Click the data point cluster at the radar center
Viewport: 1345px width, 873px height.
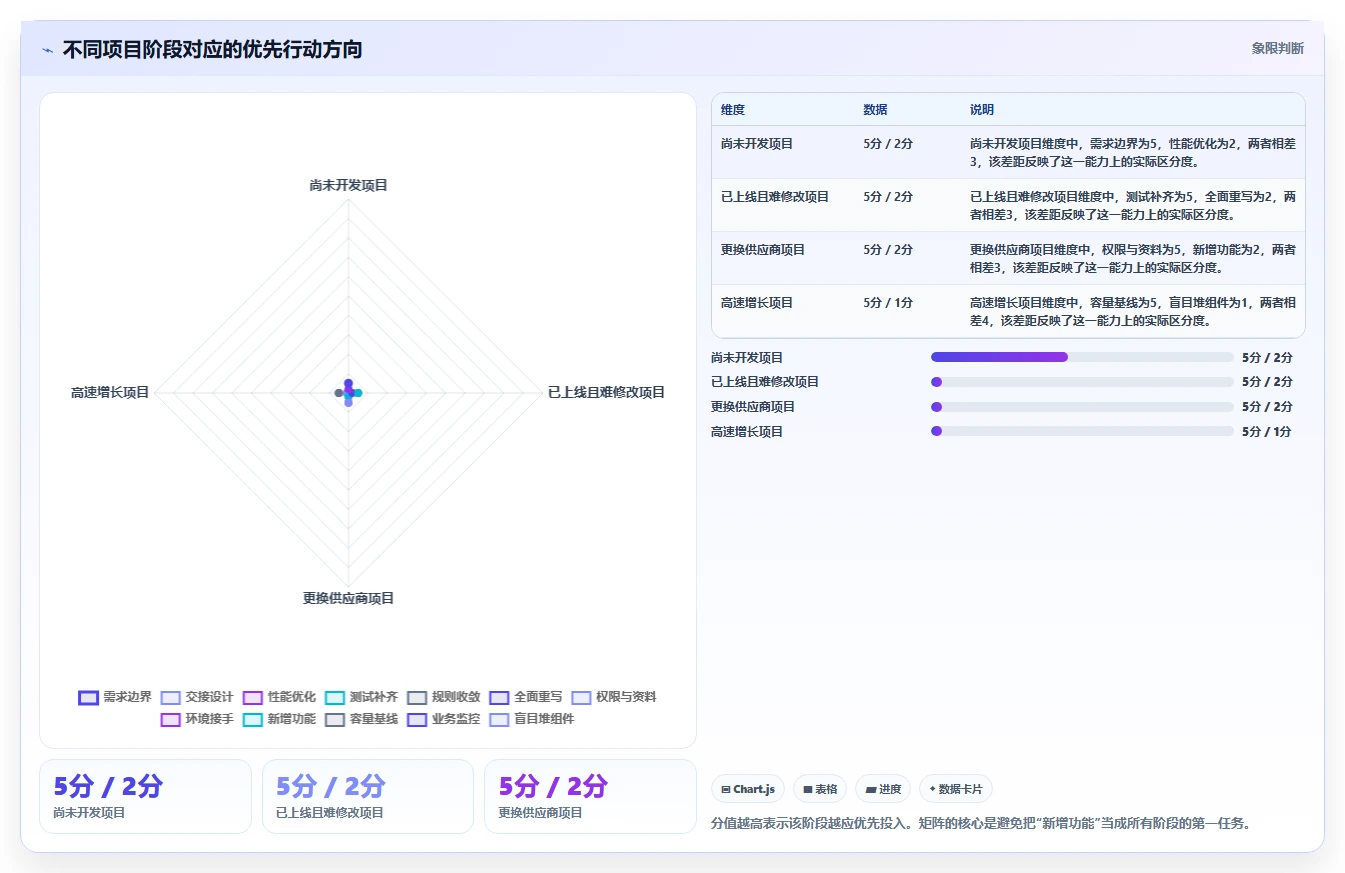click(348, 393)
